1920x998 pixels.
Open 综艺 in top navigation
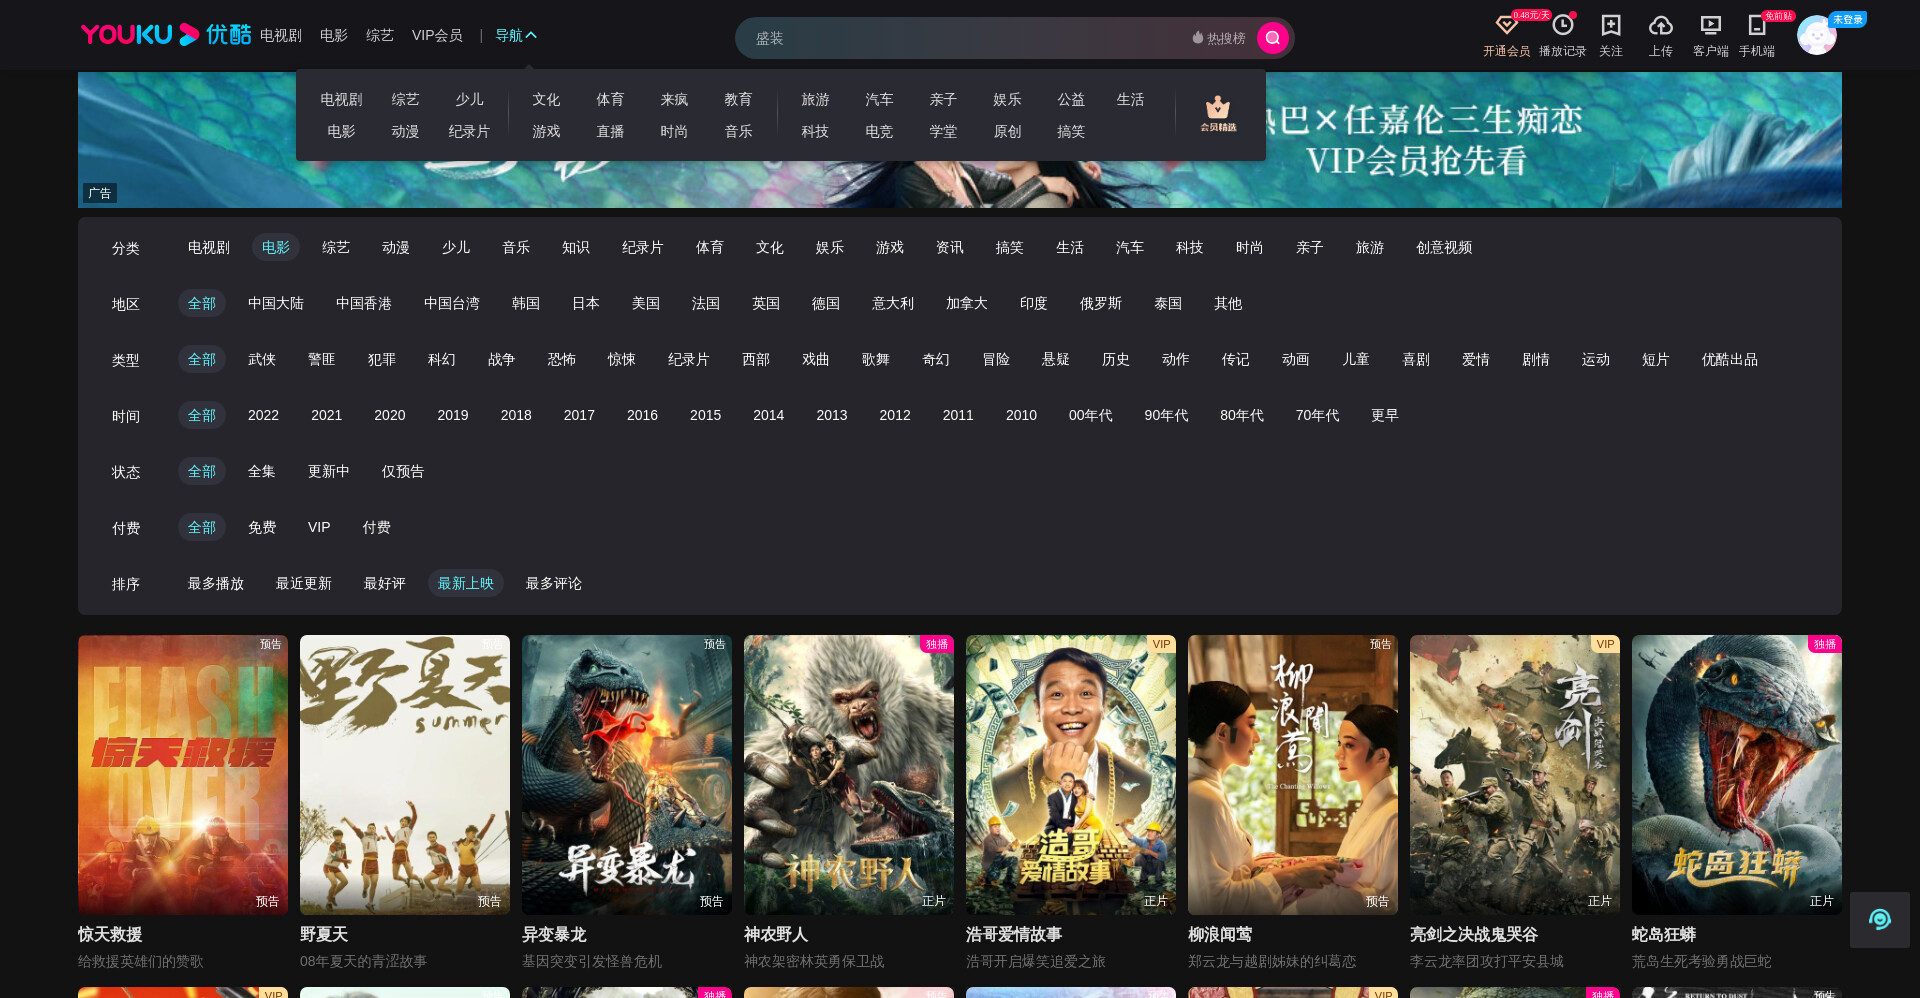click(380, 35)
